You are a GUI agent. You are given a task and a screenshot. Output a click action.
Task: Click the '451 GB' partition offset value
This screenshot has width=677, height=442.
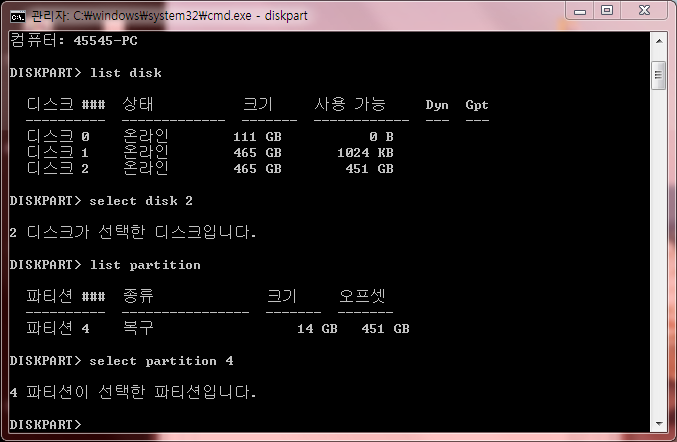(385, 329)
